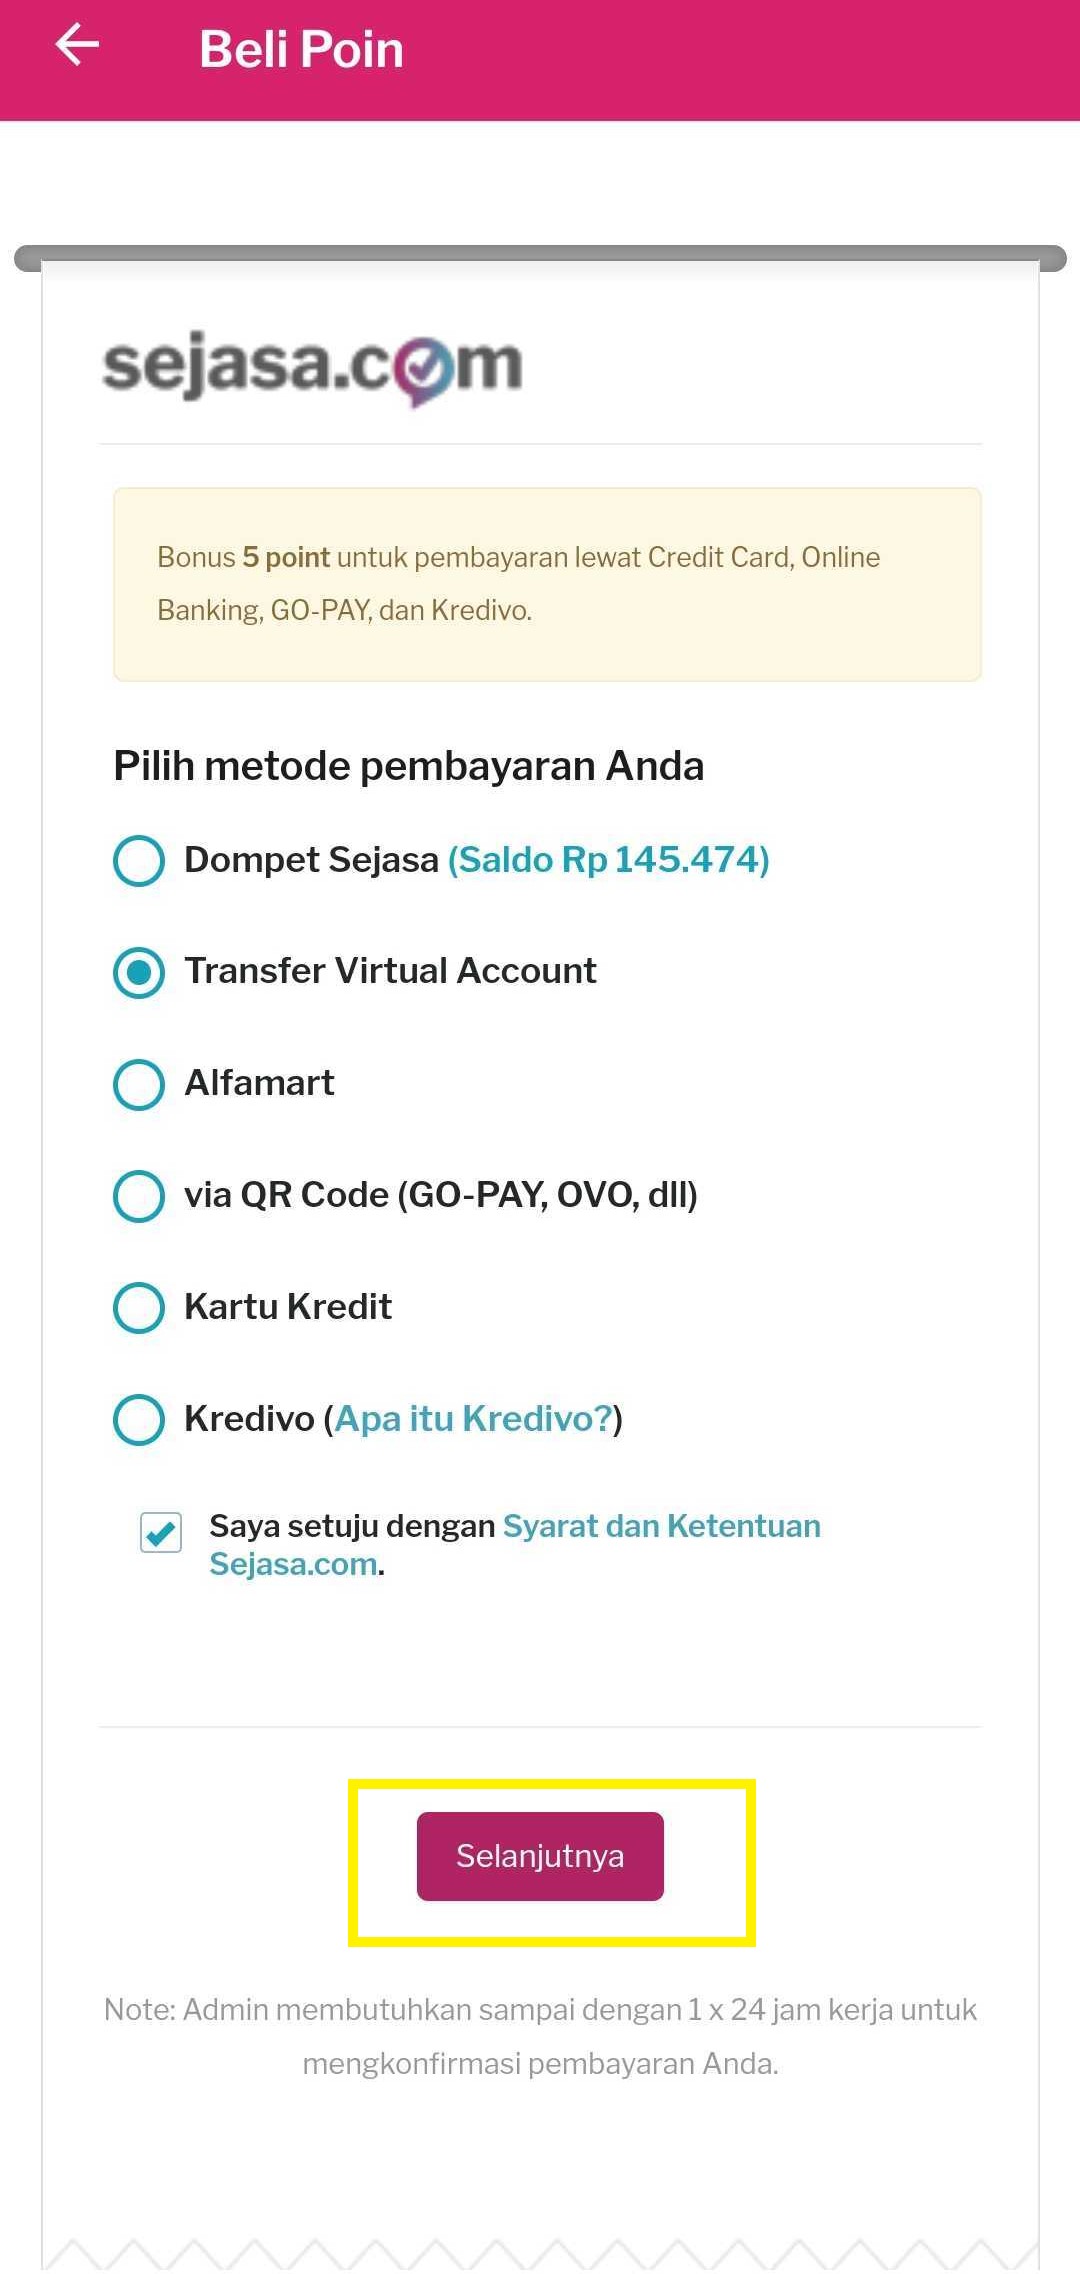Click the back arrow in the header
1080x2274 pixels.
(x=76, y=46)
